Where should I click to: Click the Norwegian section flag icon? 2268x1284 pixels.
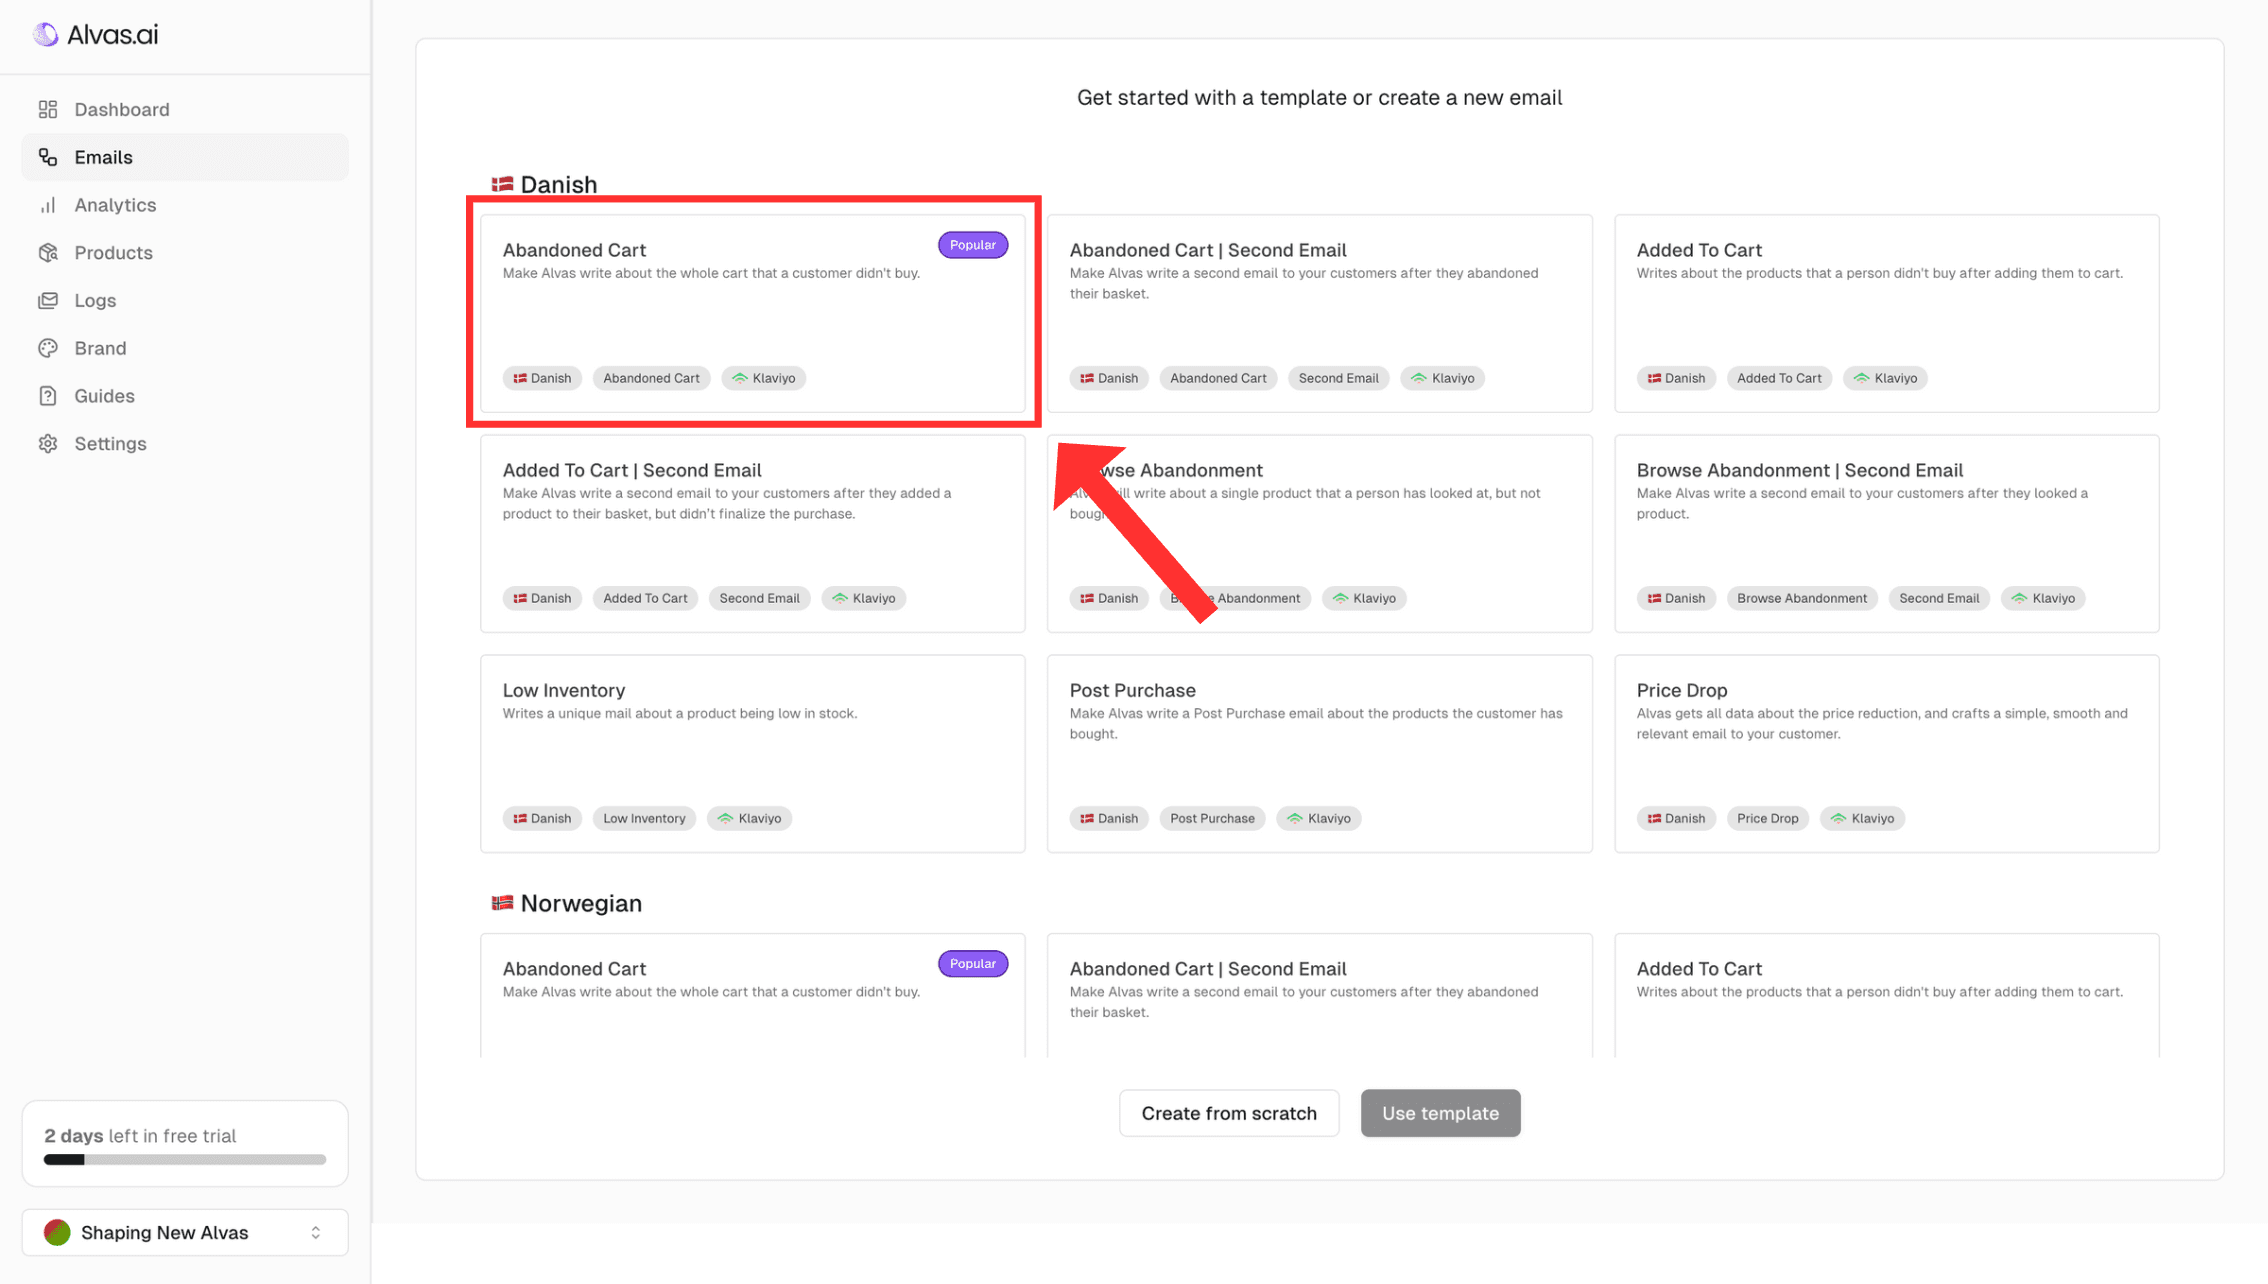click(502, 903)
